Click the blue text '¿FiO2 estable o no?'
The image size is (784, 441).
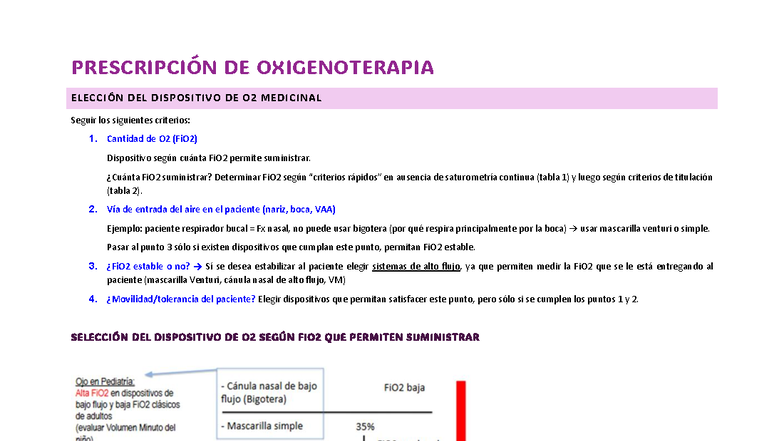pos(148,266)
